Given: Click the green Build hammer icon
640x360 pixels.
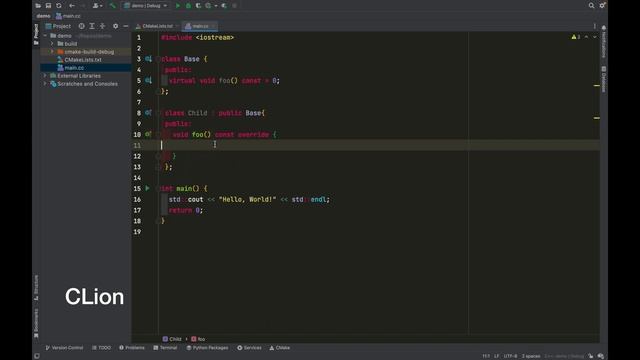Looking at the screenshot, I should [112, 6].
